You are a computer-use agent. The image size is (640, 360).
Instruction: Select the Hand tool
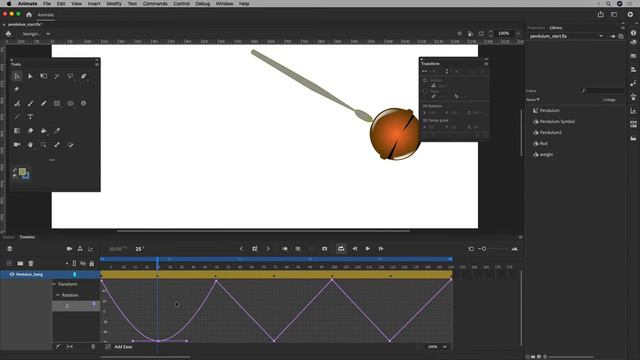(x=30, y=144)
